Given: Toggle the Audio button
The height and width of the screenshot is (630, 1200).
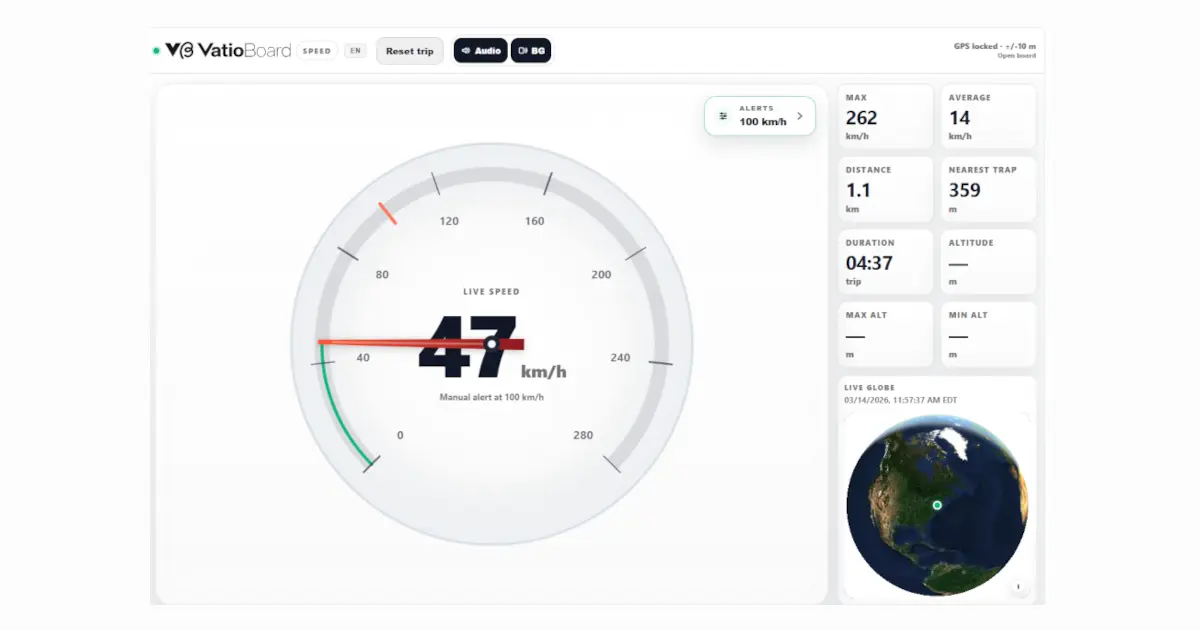Looking at the screenshot, I should [x=481, y=51].
